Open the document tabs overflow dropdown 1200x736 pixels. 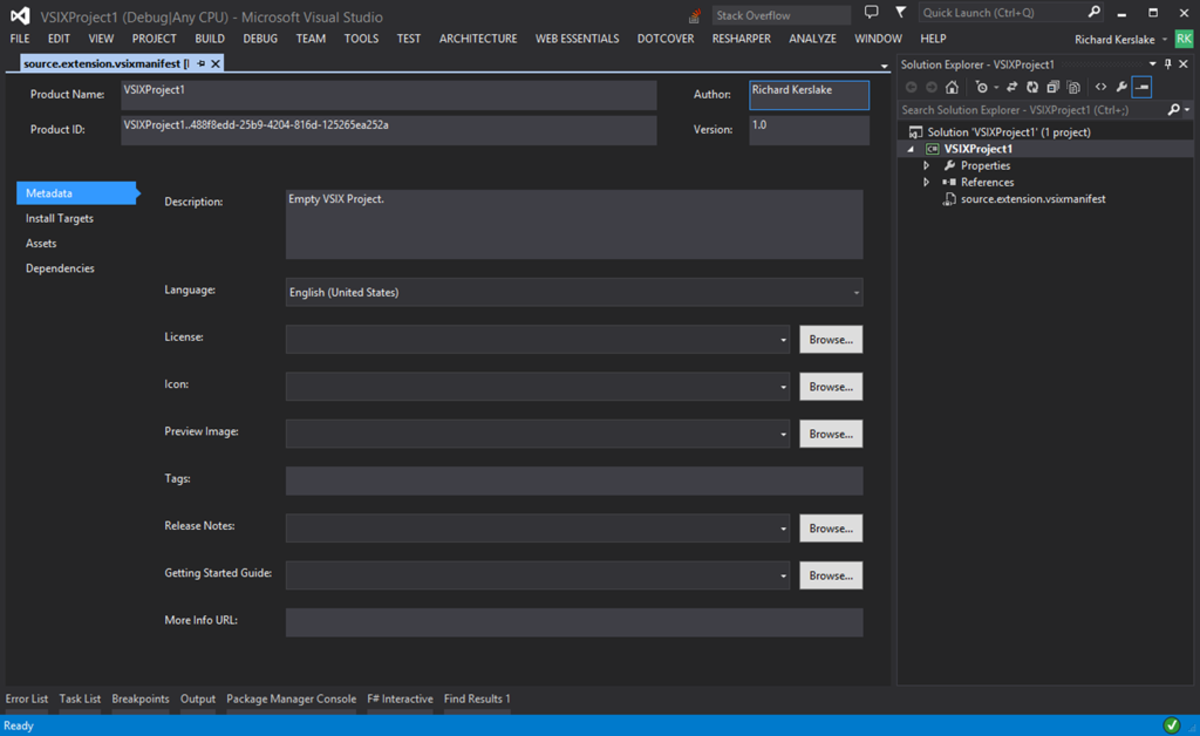point(884,66)
